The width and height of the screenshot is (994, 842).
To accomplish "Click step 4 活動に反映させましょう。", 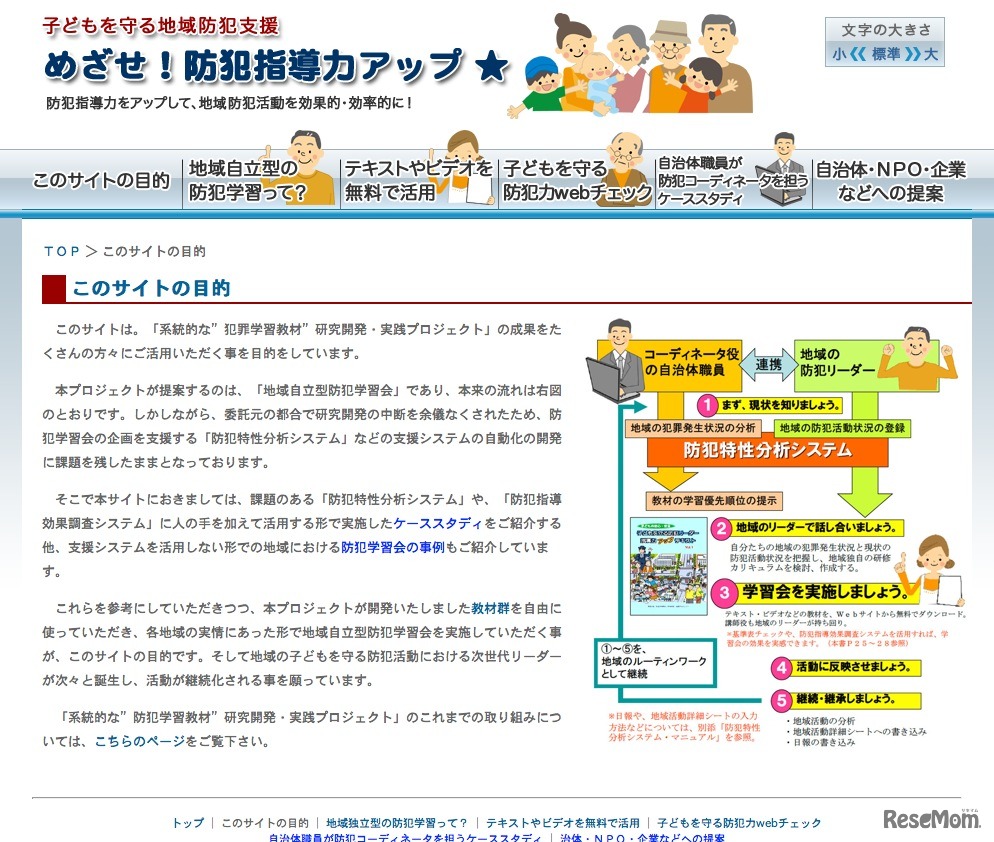I will [x=846, y=667].
